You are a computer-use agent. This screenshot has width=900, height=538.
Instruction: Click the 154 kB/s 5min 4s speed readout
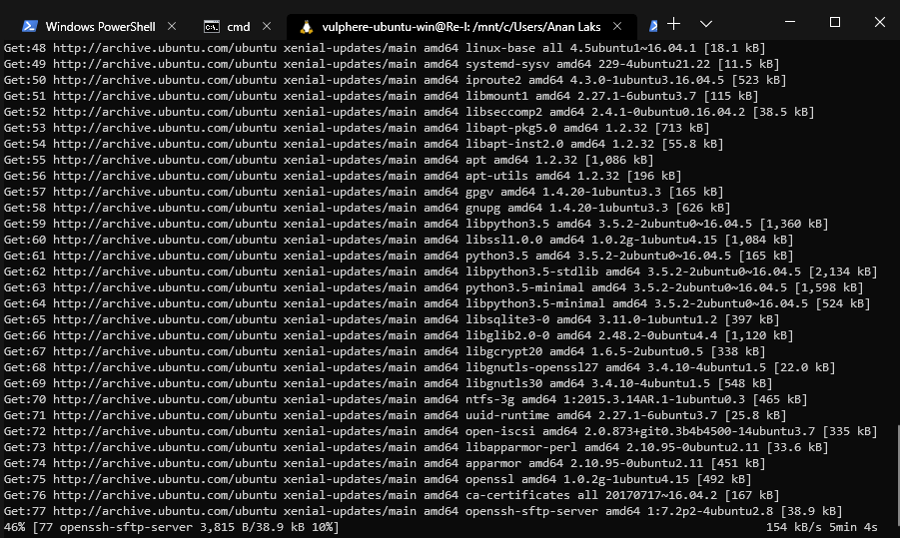821,527
